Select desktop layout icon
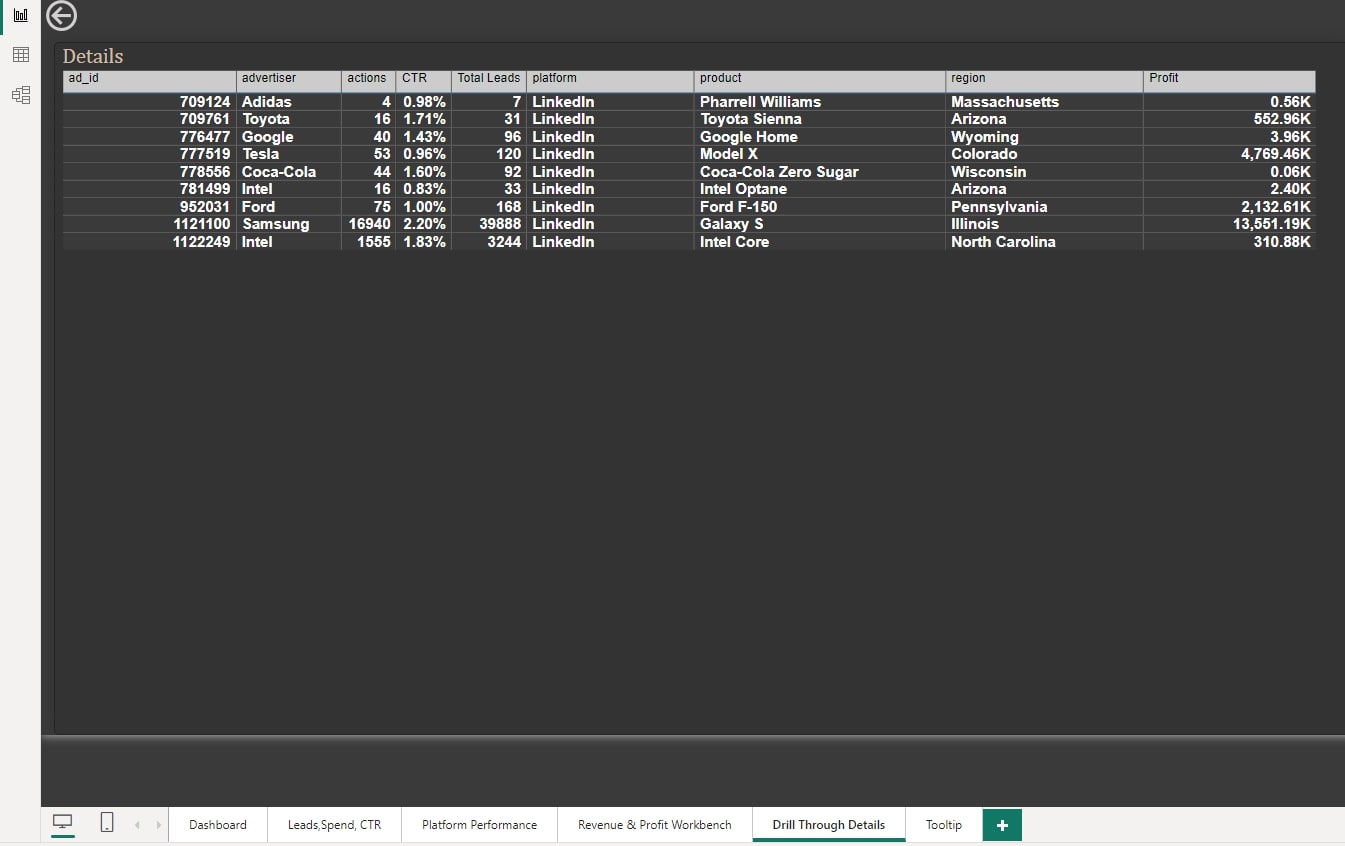Image resolution: width=1345 pixels, height=846 pixels. (x=63, y=823)
